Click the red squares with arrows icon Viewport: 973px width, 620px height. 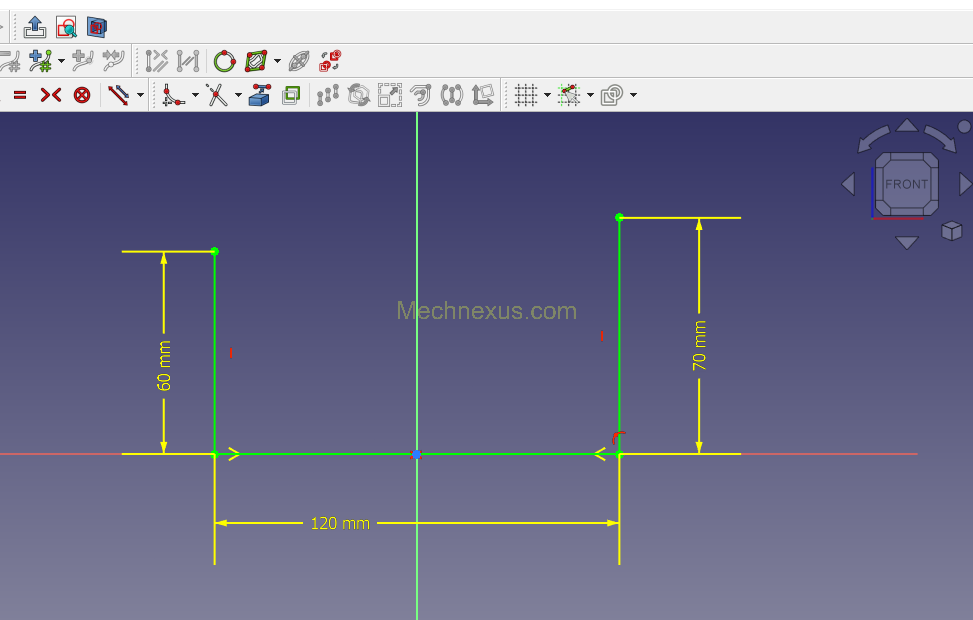tap(330, 61)
